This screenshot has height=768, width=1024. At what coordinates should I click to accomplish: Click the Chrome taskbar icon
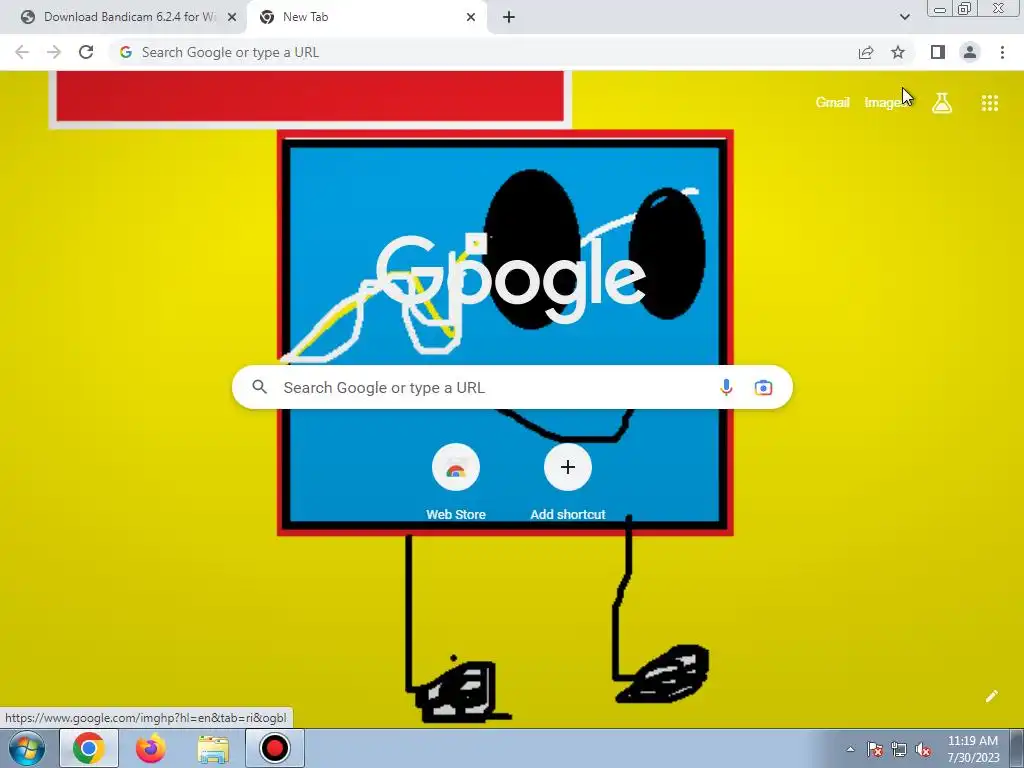tap(89, 748)
